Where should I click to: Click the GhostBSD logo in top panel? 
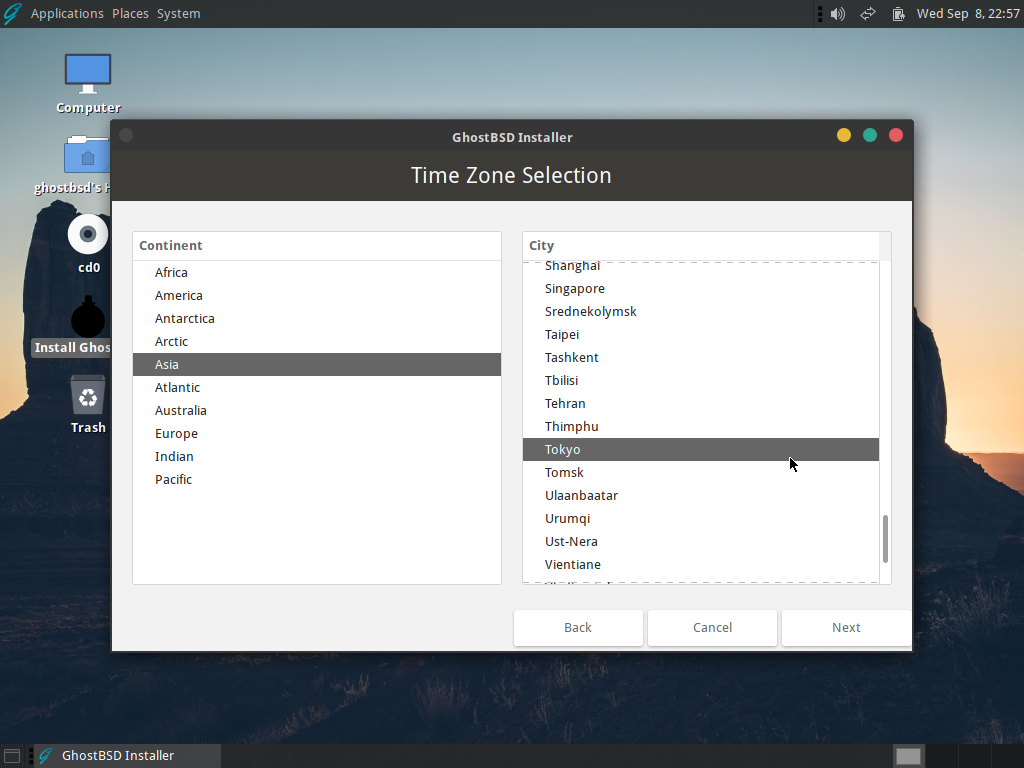12,14
